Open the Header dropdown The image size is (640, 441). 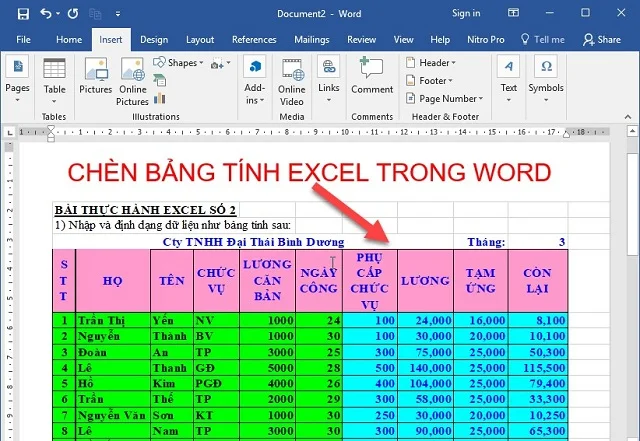pyautogui.click(x=431, y=62)
